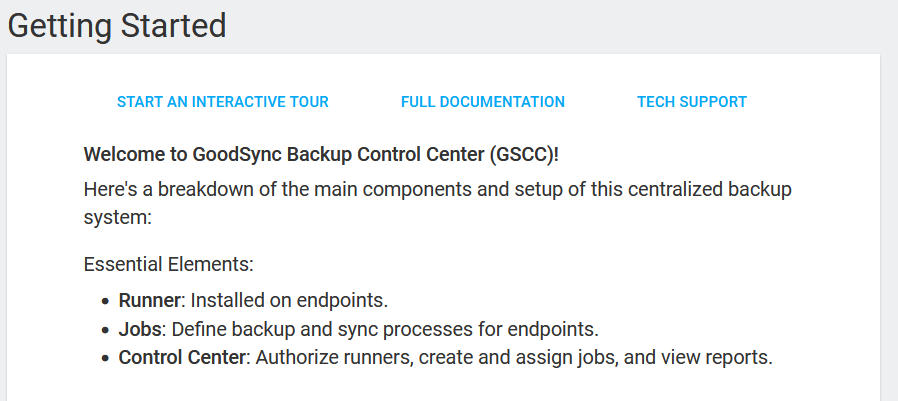Click the bold Runner term
The width and height of the screenshot is (898, 401).
click(150, 300)
